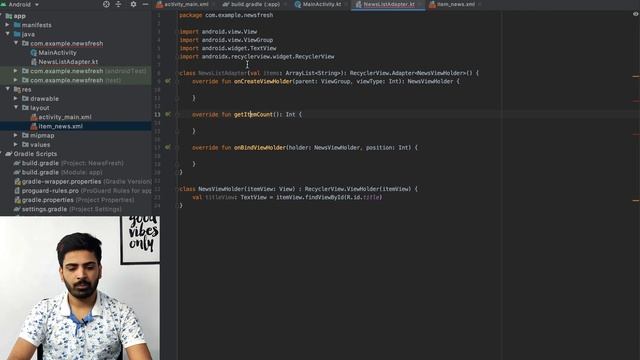Image resolution: width=640 pixels, height=360 pixels.
Task: Click the Gradle Scripts elephant icon
Action: pyautogui.click(x=9, y=154)
